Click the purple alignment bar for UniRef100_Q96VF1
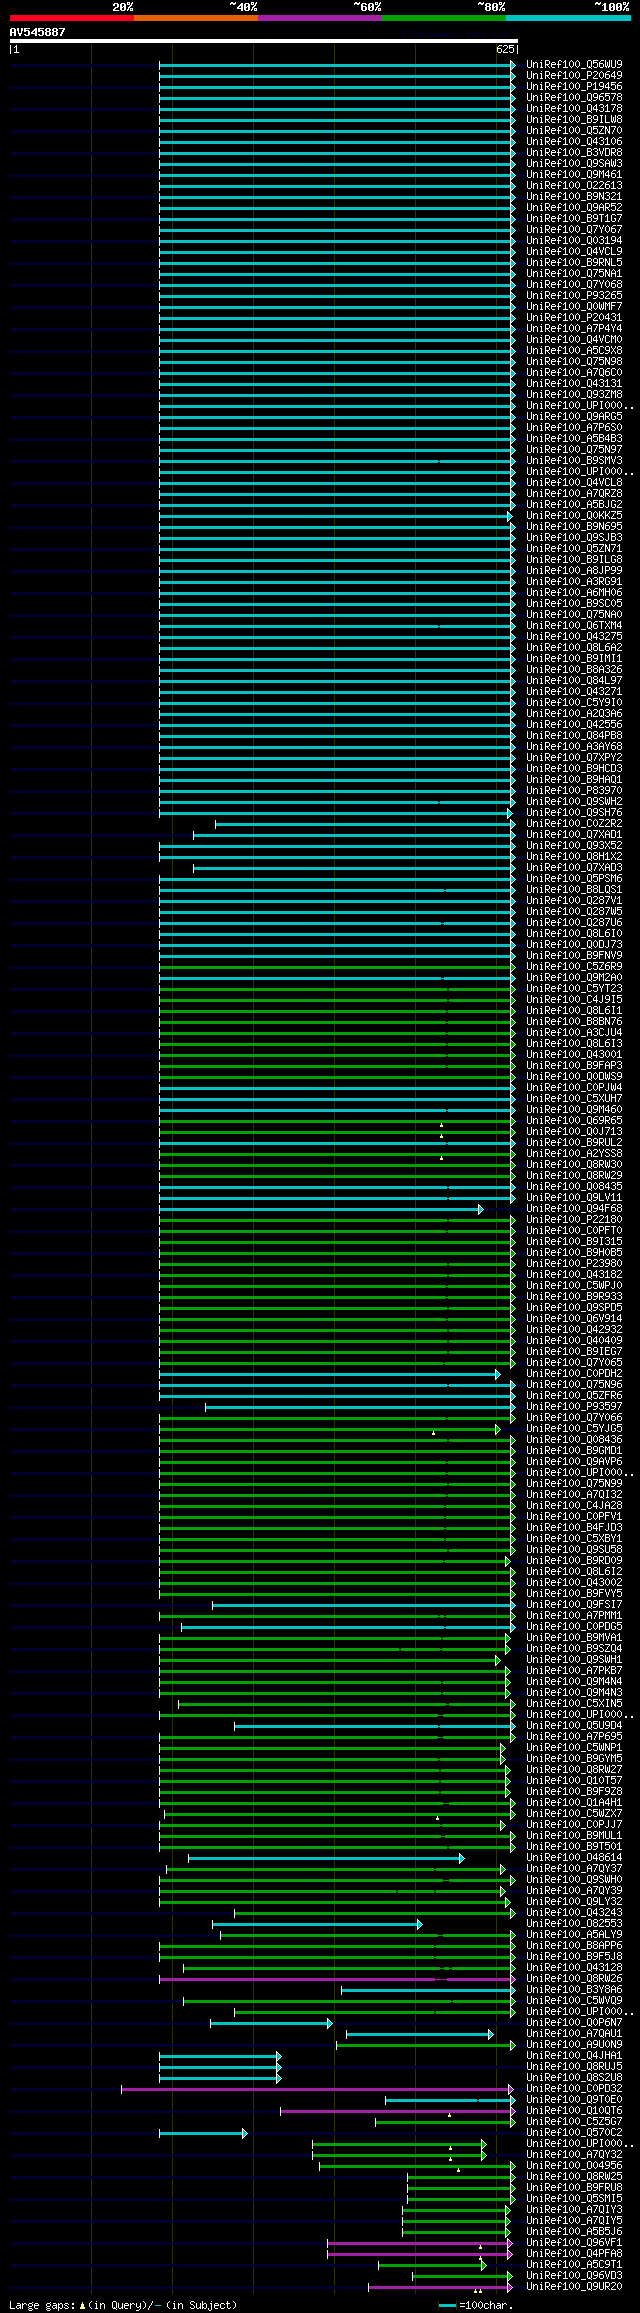Image resolution: width=640 pixels, height=2313 pixels. [420, 2243]
